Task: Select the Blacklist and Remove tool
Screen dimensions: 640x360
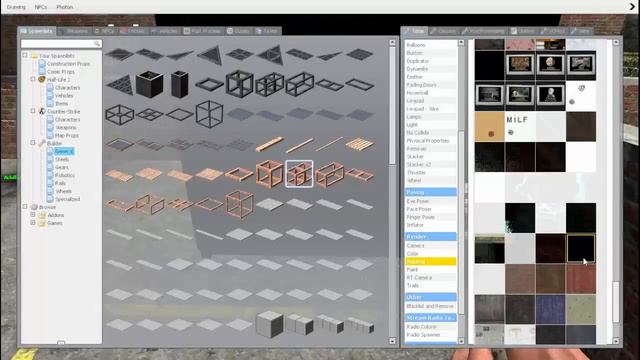Action: coord(431,306)
